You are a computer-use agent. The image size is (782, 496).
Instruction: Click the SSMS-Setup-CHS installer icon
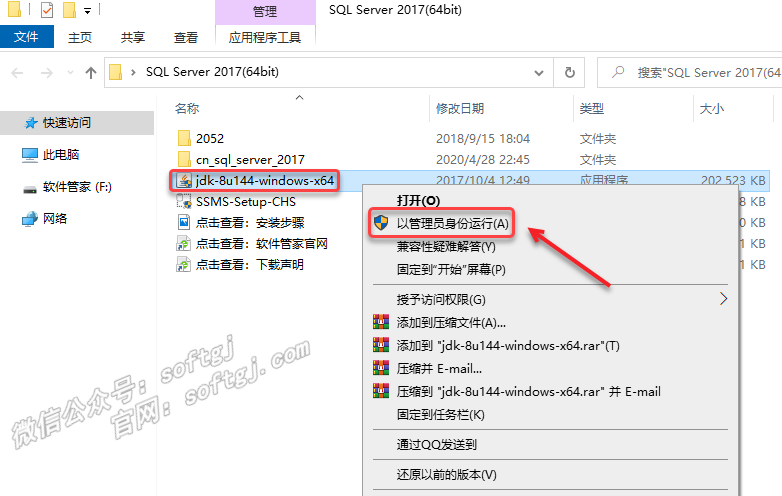click(184, 202)
